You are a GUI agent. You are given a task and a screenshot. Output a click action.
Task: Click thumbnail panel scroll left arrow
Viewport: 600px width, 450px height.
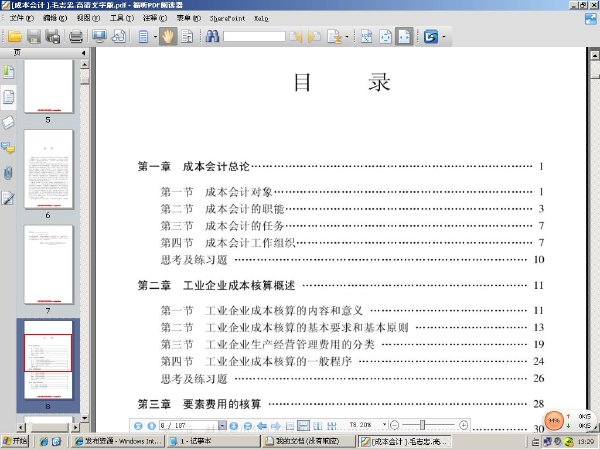21,427
